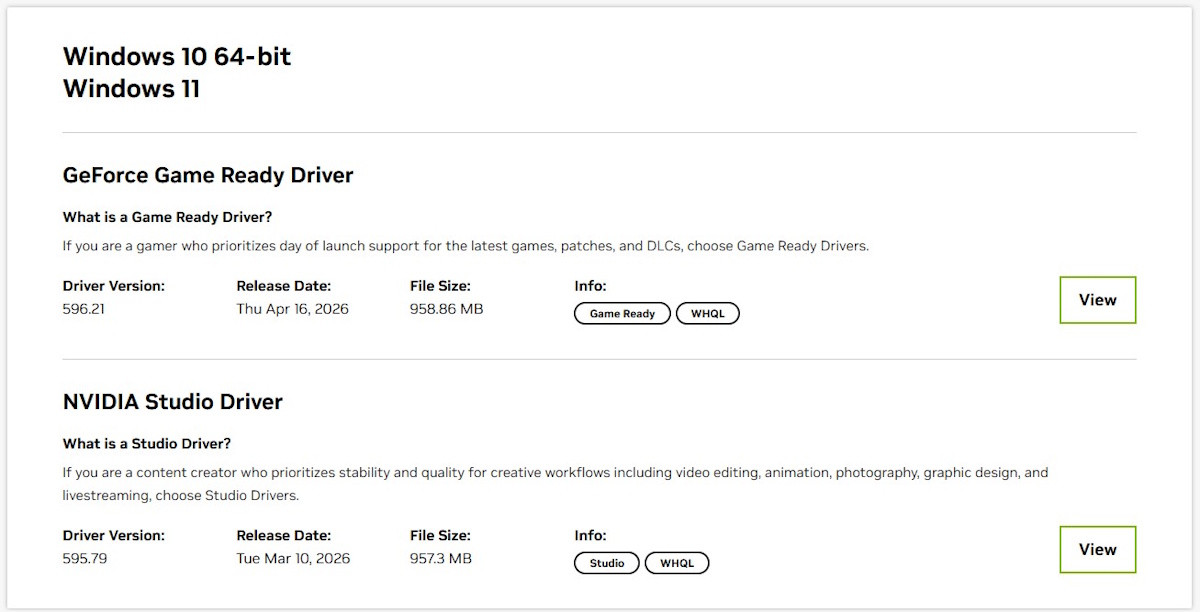Image resolution: width=1200 pixels, height=612 pixels.
Task: Click "What is a Studio Driver?" text
Action: point(147,444)
